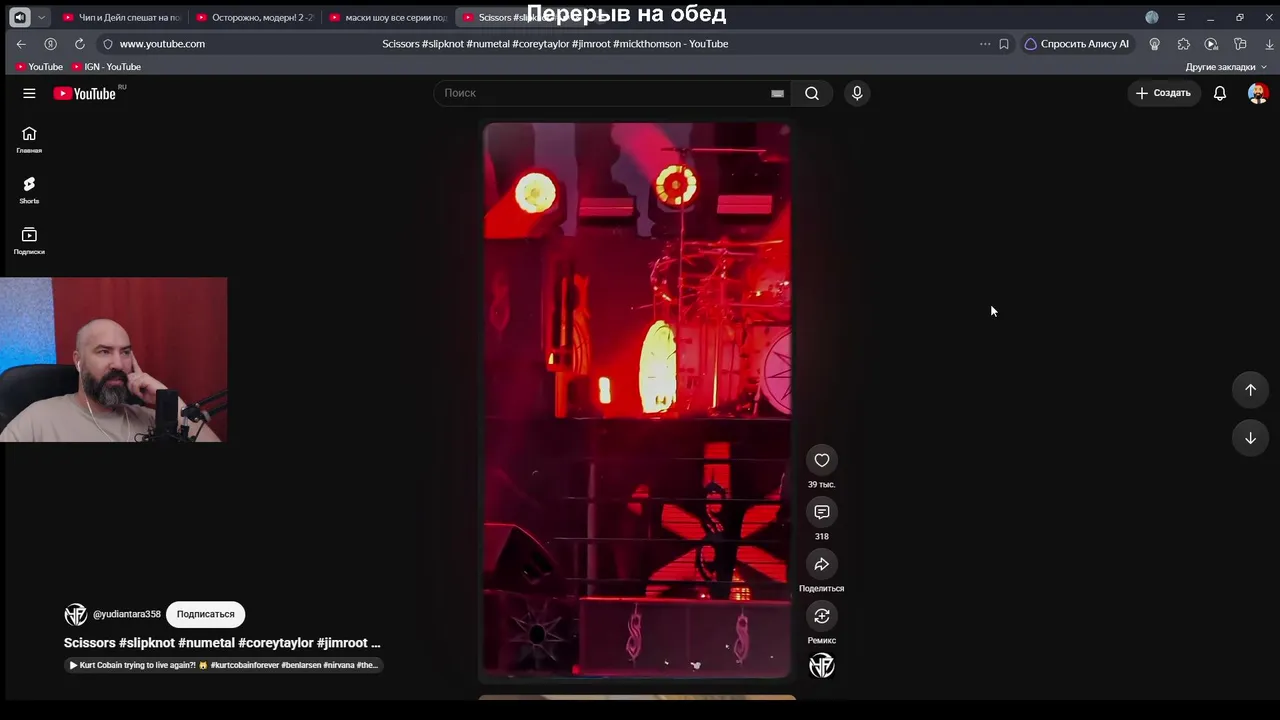Go back with the browser back arrow
This screenshot has height=720, width=1280.
(21, 44)
